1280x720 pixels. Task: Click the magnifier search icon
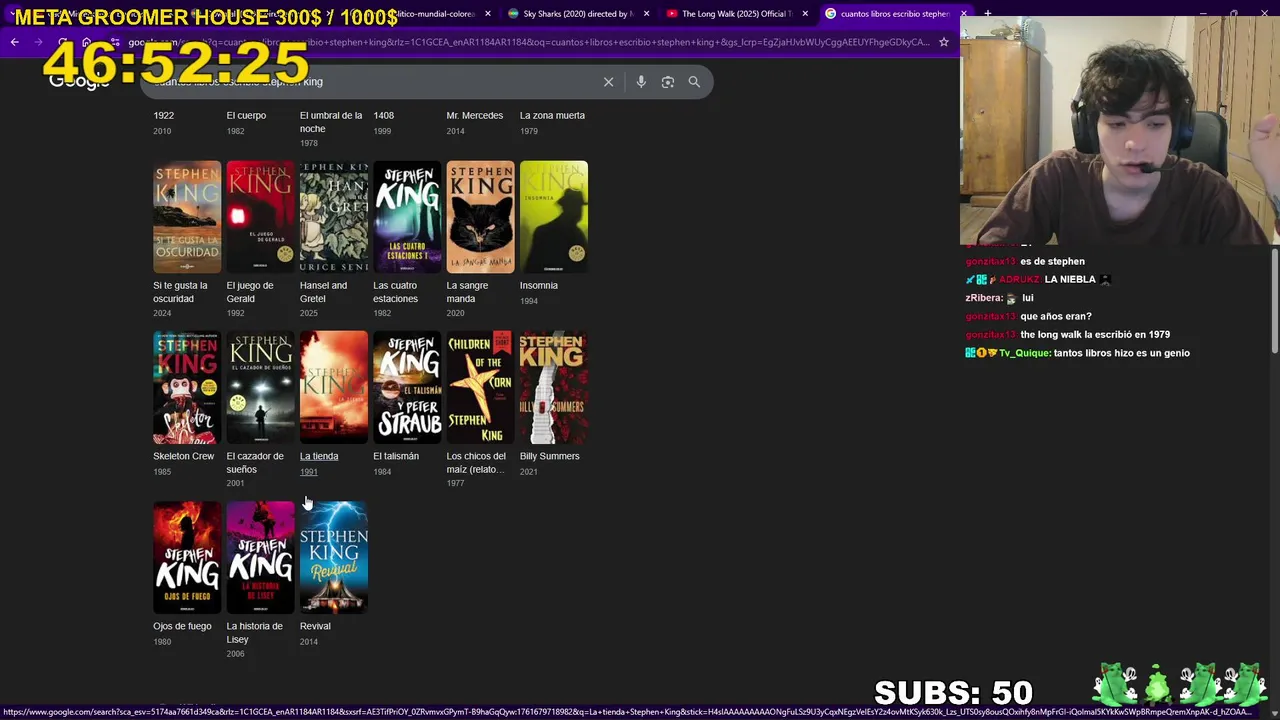click(694, 82)
